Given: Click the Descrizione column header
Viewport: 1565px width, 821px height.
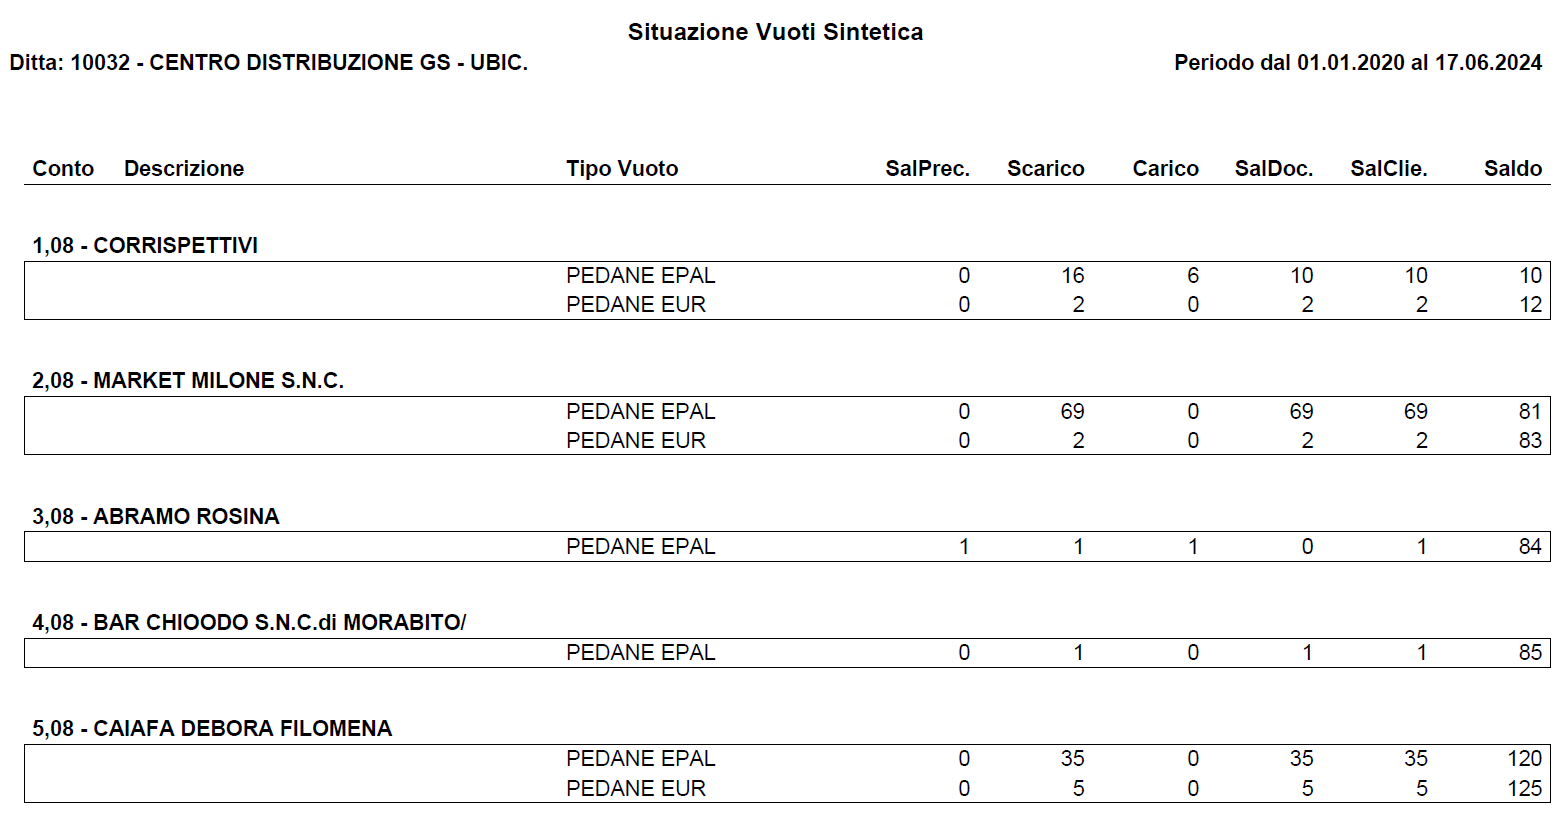Looking at the screenshot, I should tap(184, 168).
